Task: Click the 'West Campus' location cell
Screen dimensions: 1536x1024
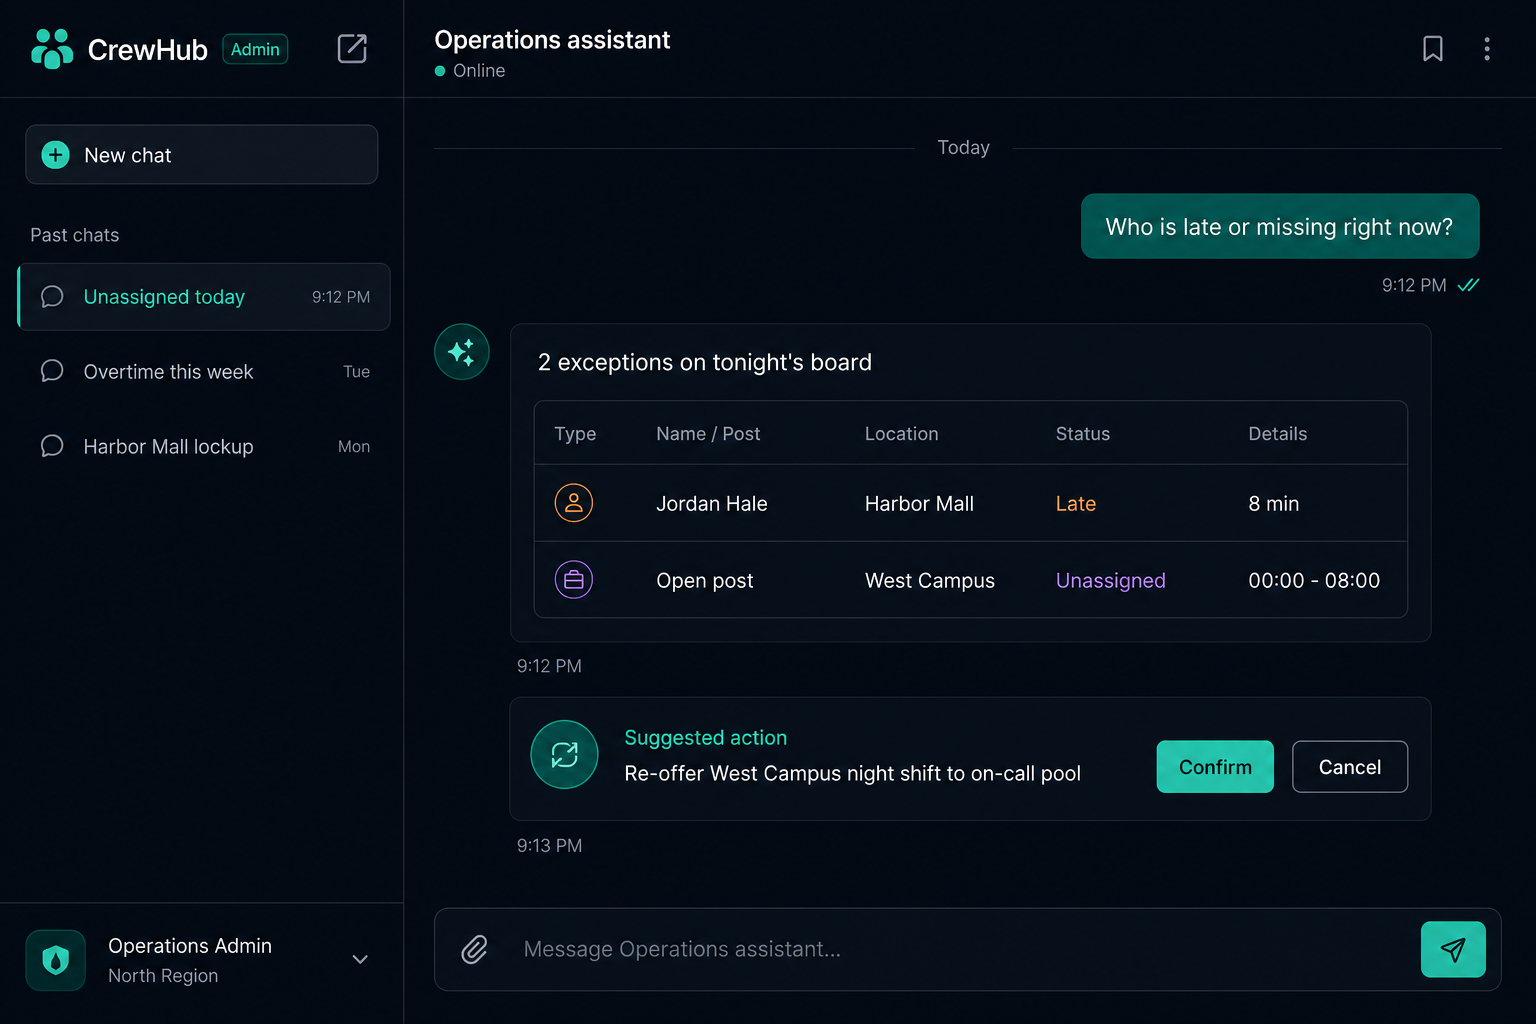Action: point(930,581)
